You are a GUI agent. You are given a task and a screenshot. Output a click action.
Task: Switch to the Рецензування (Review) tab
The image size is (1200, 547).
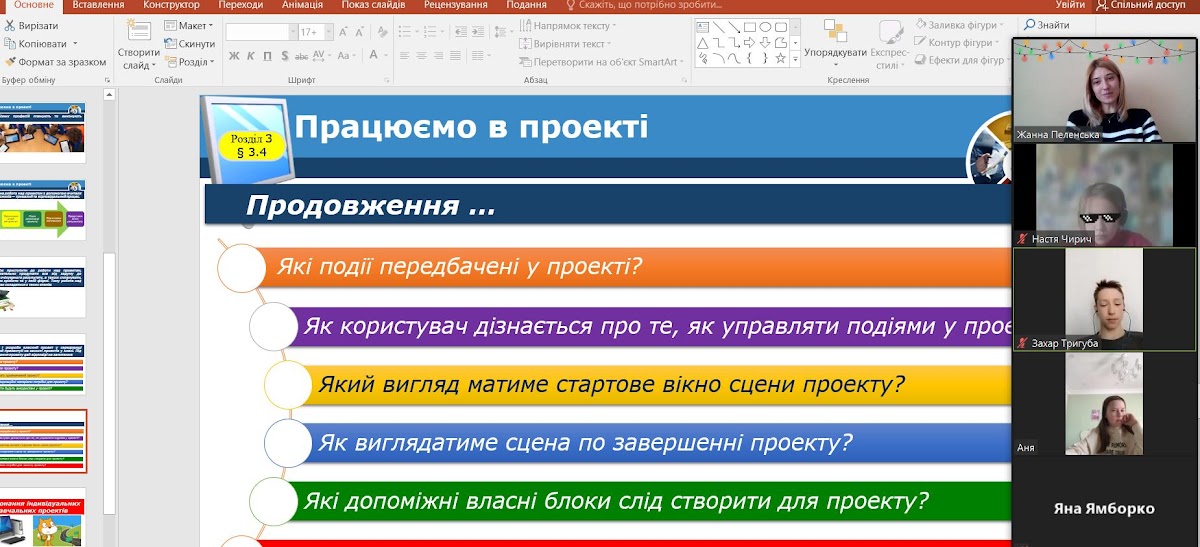point(455,5)
